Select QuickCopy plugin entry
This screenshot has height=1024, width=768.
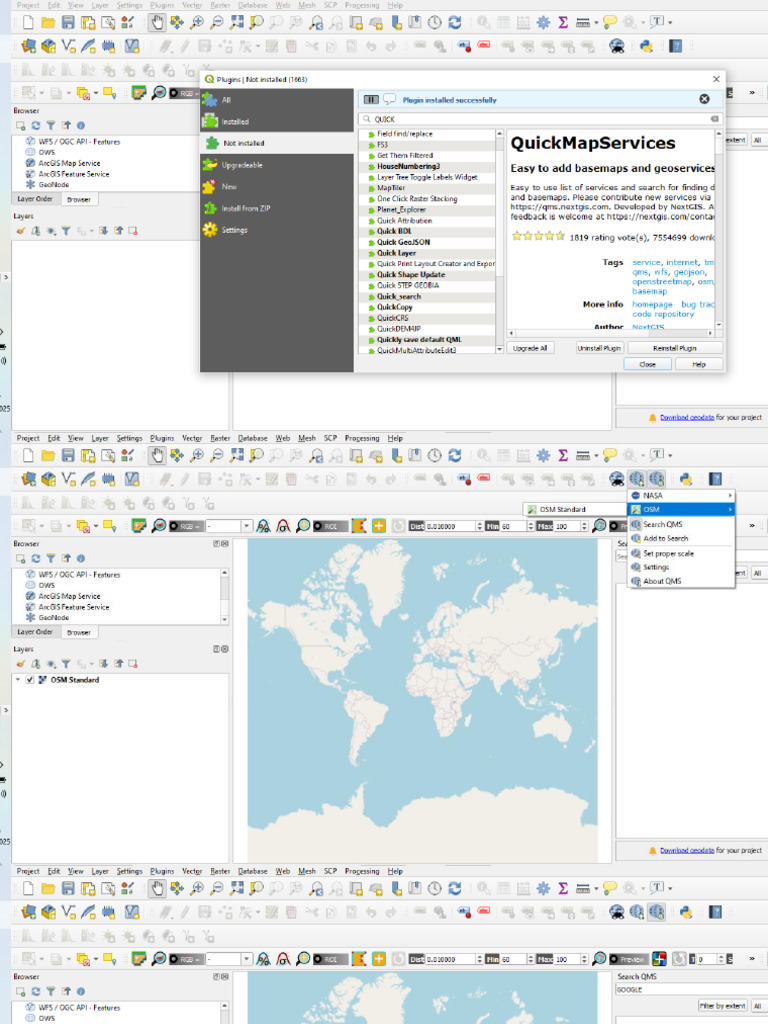pos(394,308)
